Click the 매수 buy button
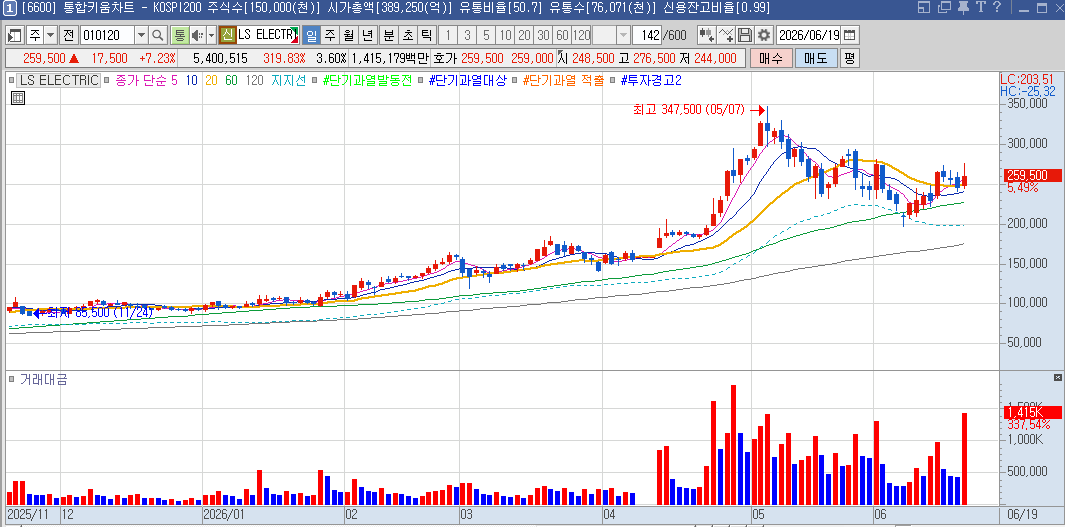This screenshot has width=1065, height=527. pos(771,58)
